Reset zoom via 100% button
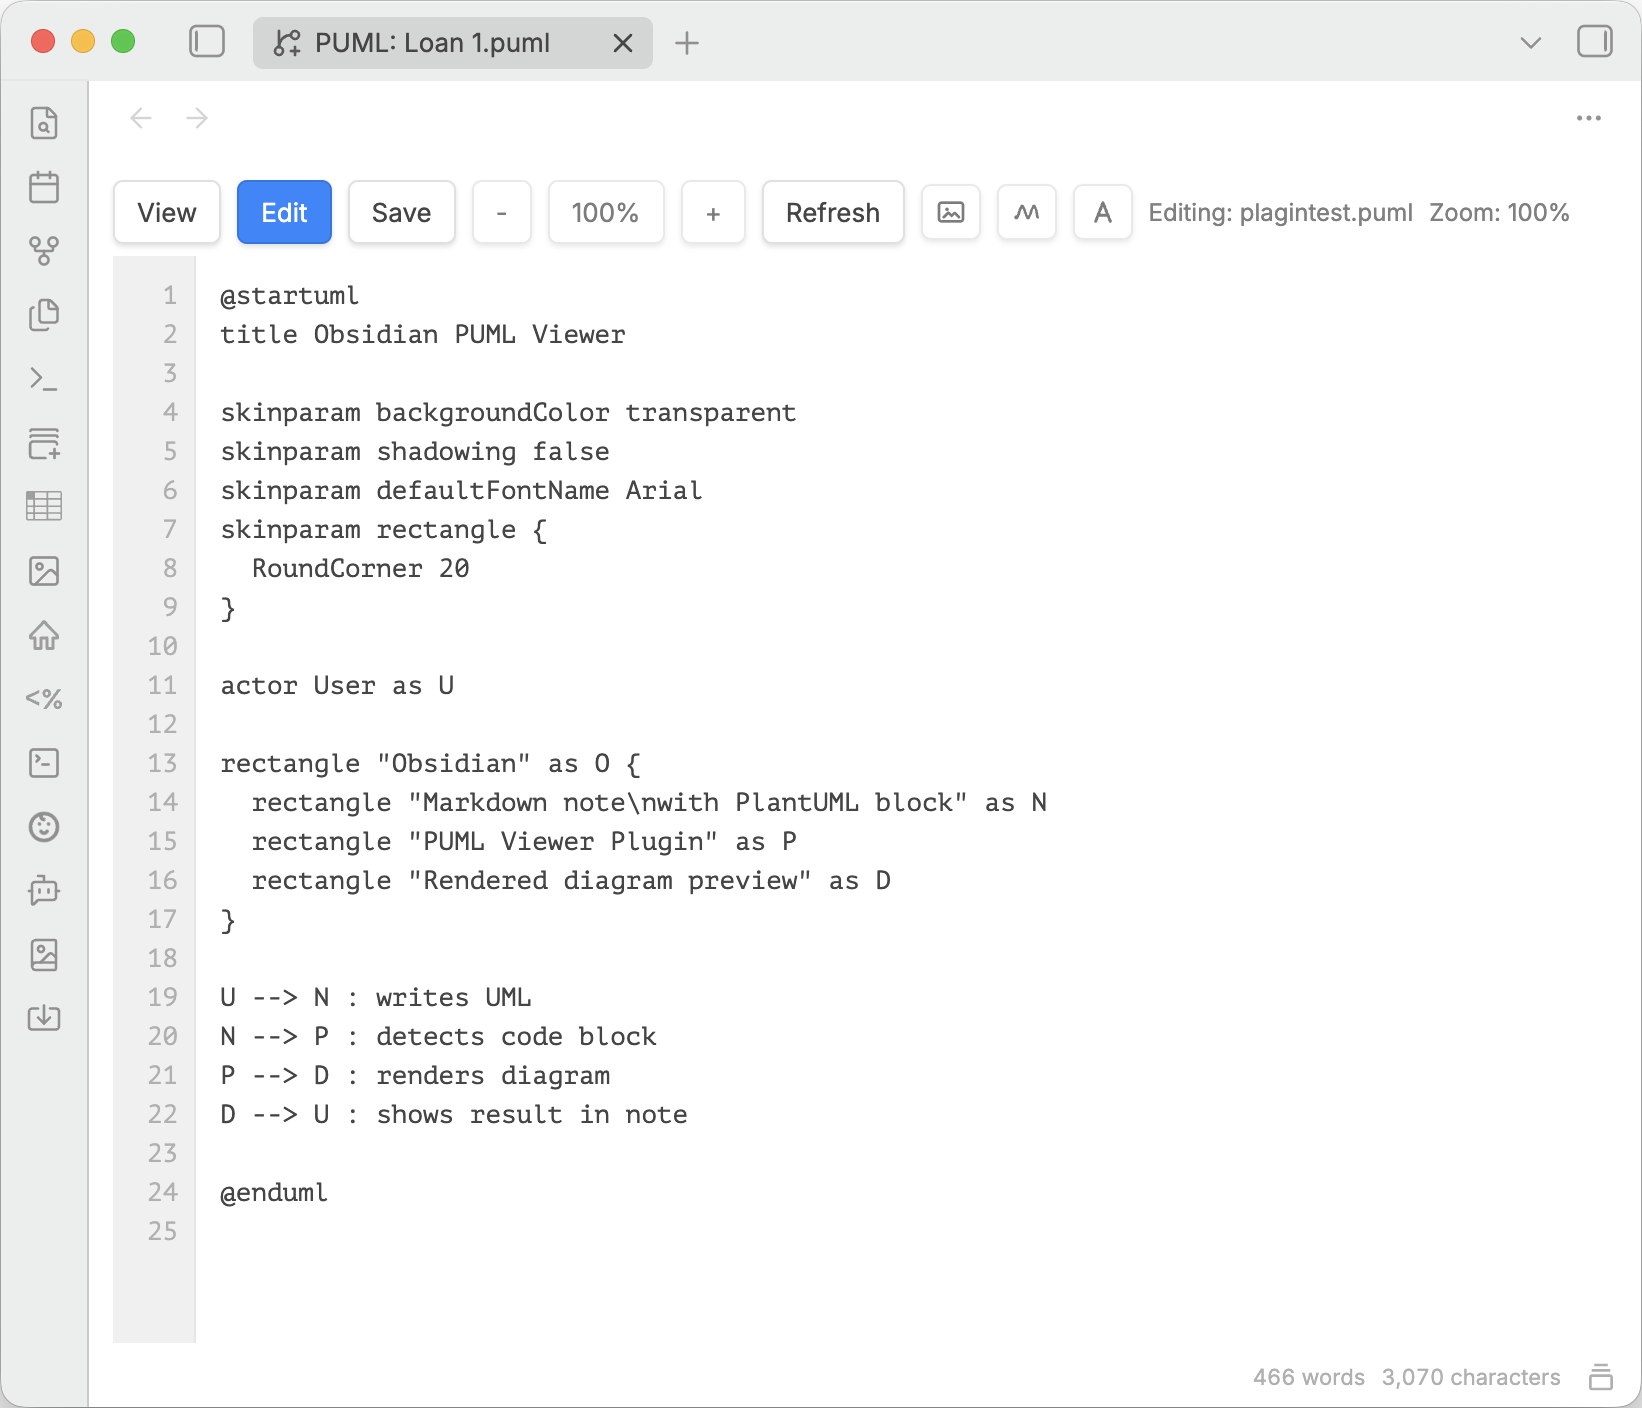This screenshot has height=1408, width=1642. 606,212
